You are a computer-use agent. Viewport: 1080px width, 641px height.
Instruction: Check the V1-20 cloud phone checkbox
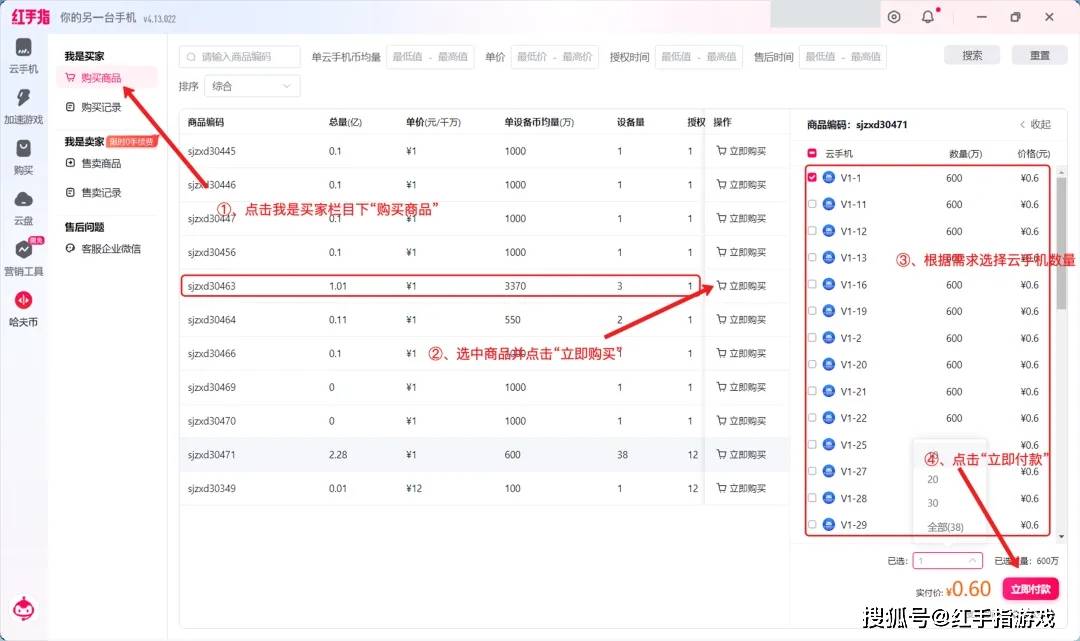pos(812,364)
